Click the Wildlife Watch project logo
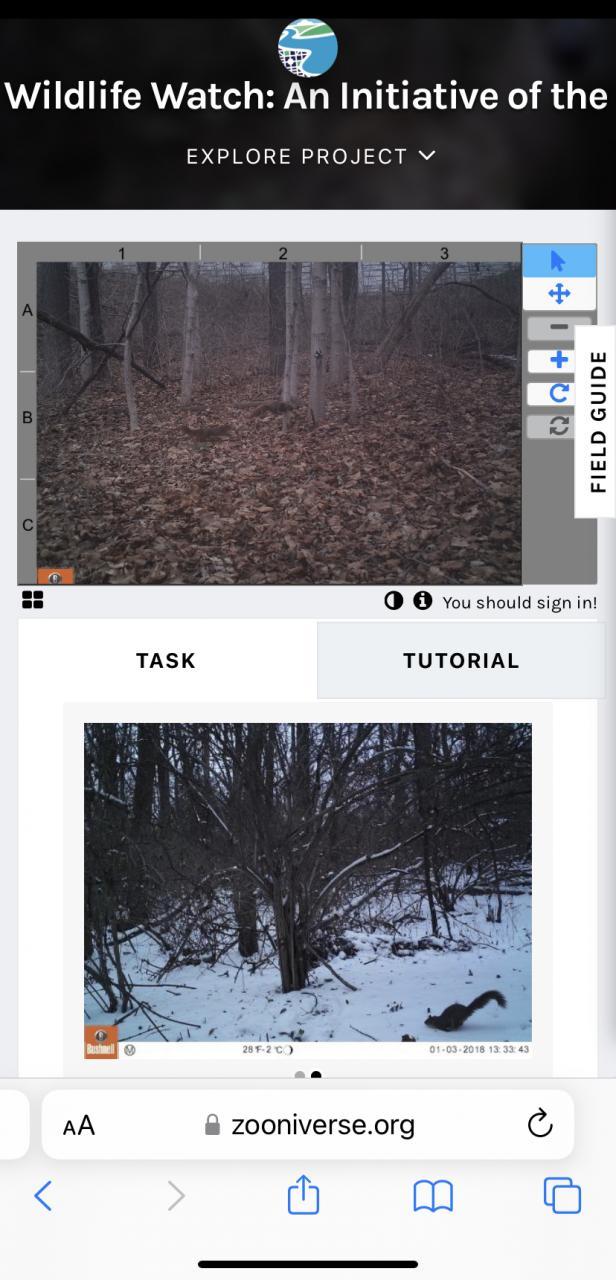 pos(308,48)
